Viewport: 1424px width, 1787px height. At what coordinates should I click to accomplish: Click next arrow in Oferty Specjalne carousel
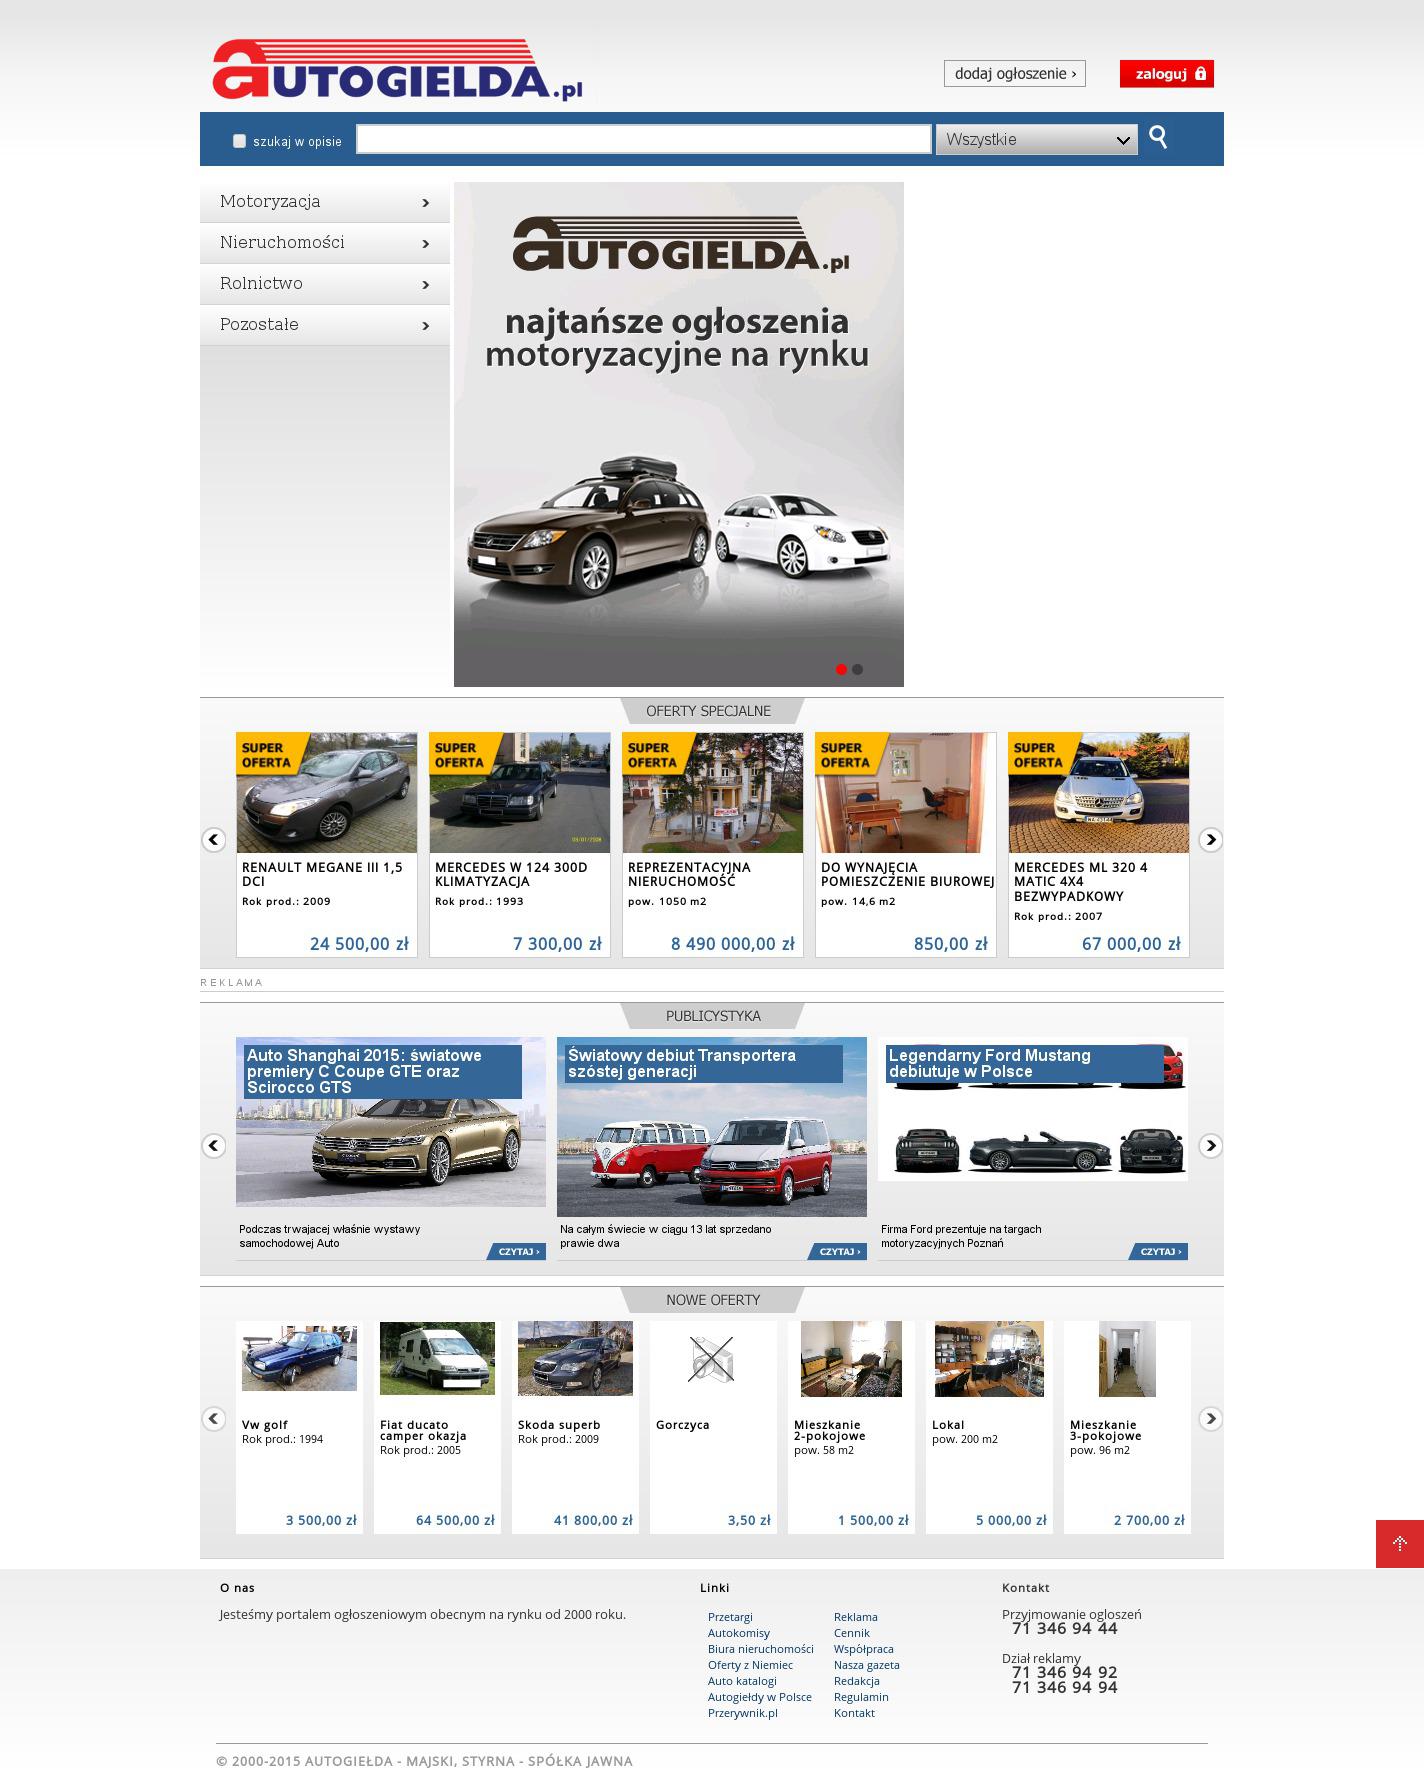[1210, 840]
